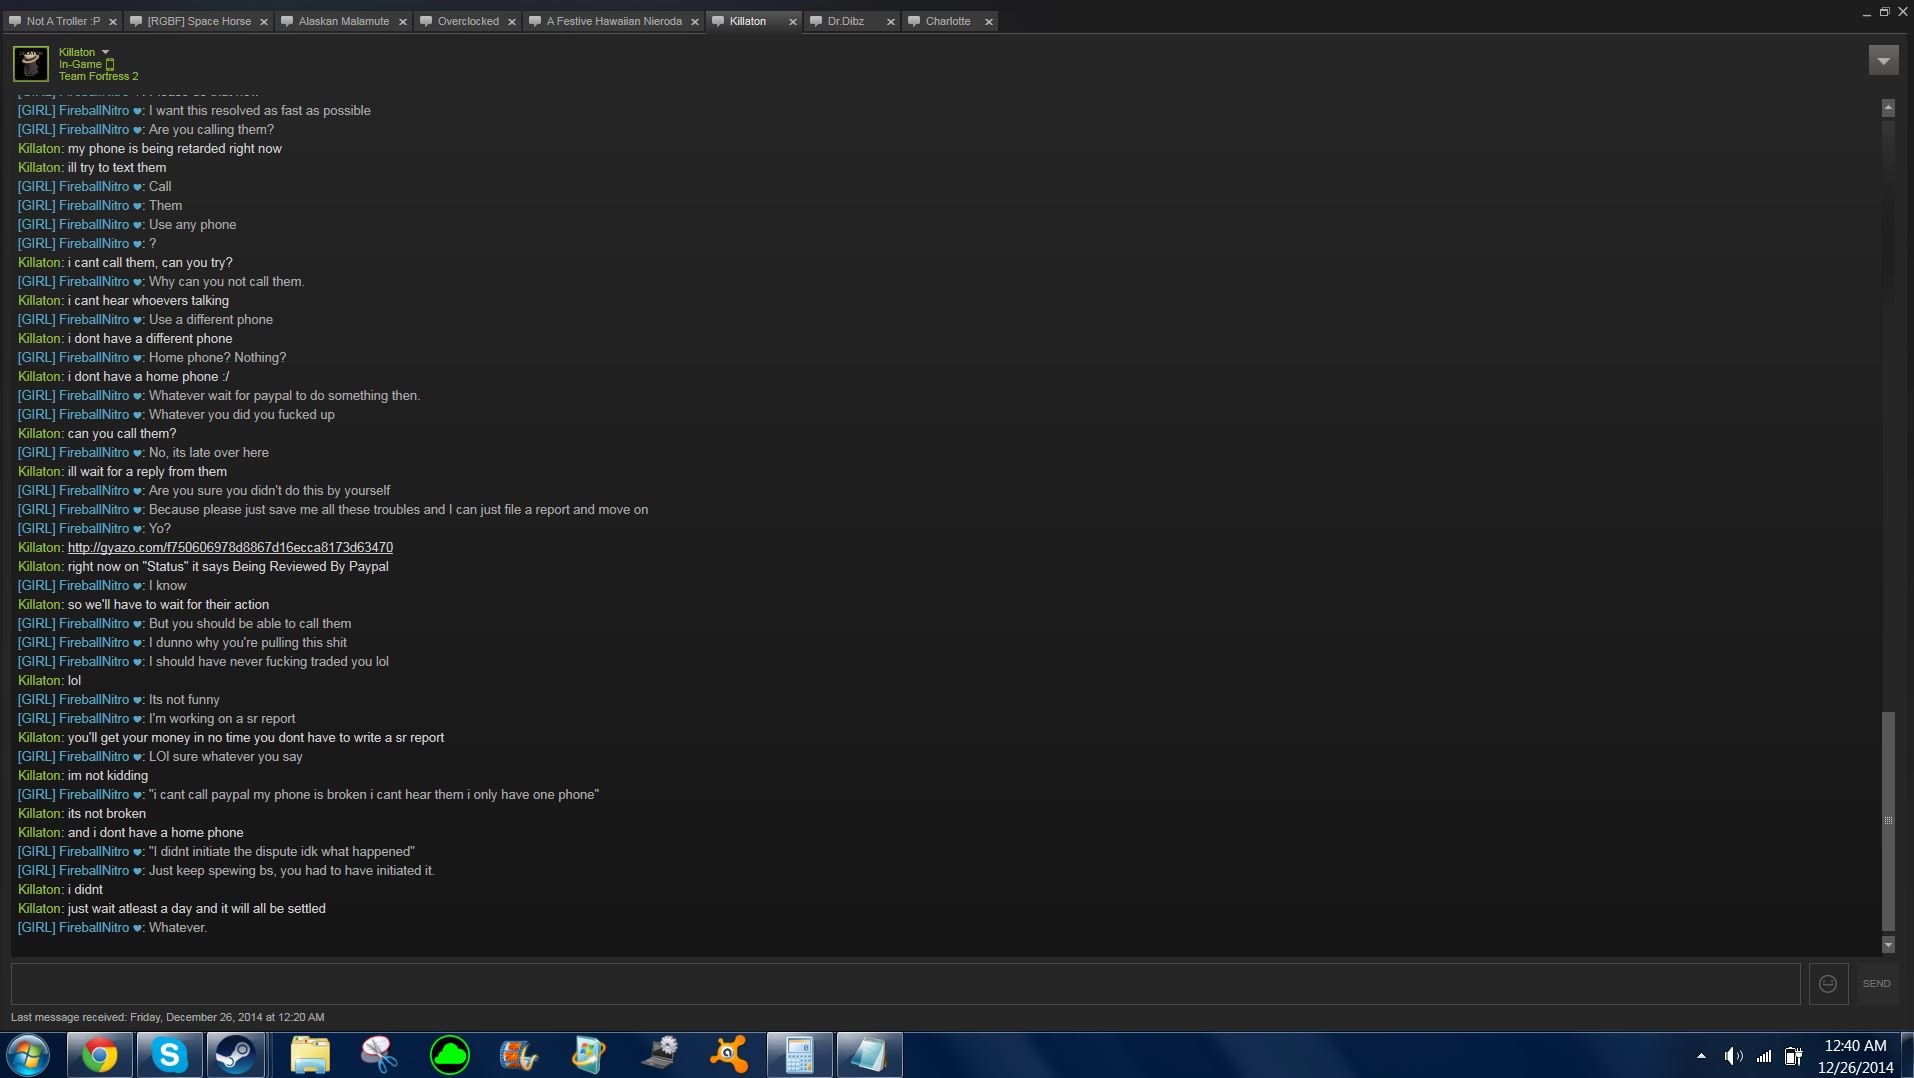This screenshot has width=1914, height=1078.
Task: Open Google Chrome from the taskbar
Action: (x=99, y=1055)
